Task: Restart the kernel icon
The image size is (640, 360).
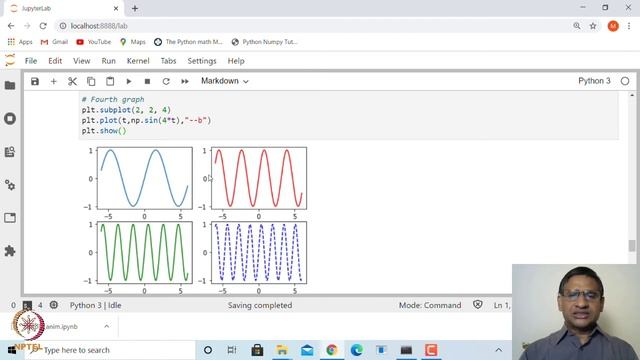Action: pyautogui.click(x=166, y=81)
